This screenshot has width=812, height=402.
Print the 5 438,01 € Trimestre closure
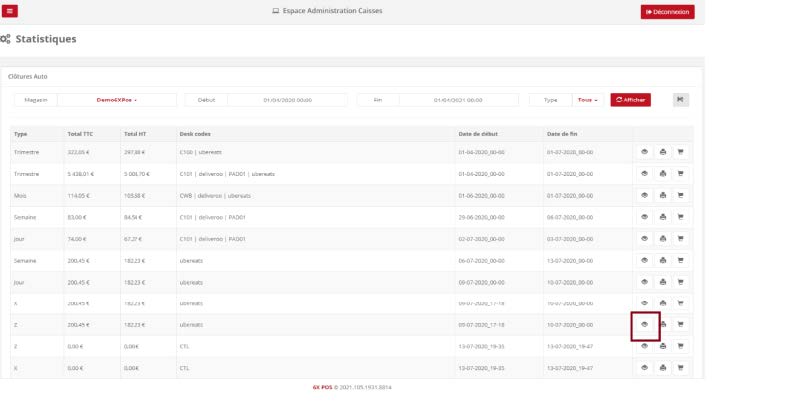(663, 174)
